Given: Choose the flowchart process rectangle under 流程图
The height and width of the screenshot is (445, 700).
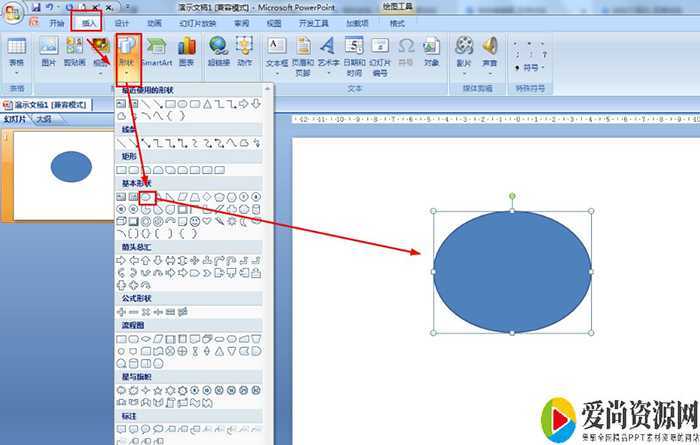Looking at the screenshot, I should click(121, 340).
